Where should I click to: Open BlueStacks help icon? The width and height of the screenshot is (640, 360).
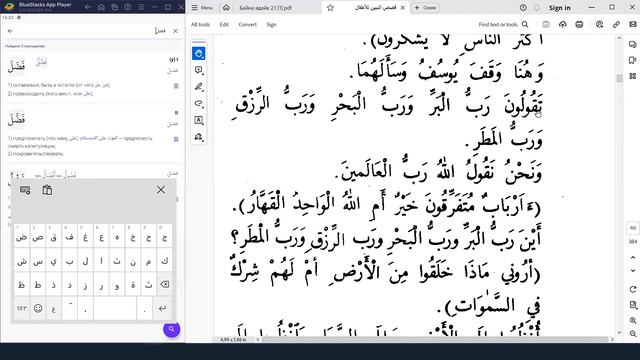(x=128, y=7)
